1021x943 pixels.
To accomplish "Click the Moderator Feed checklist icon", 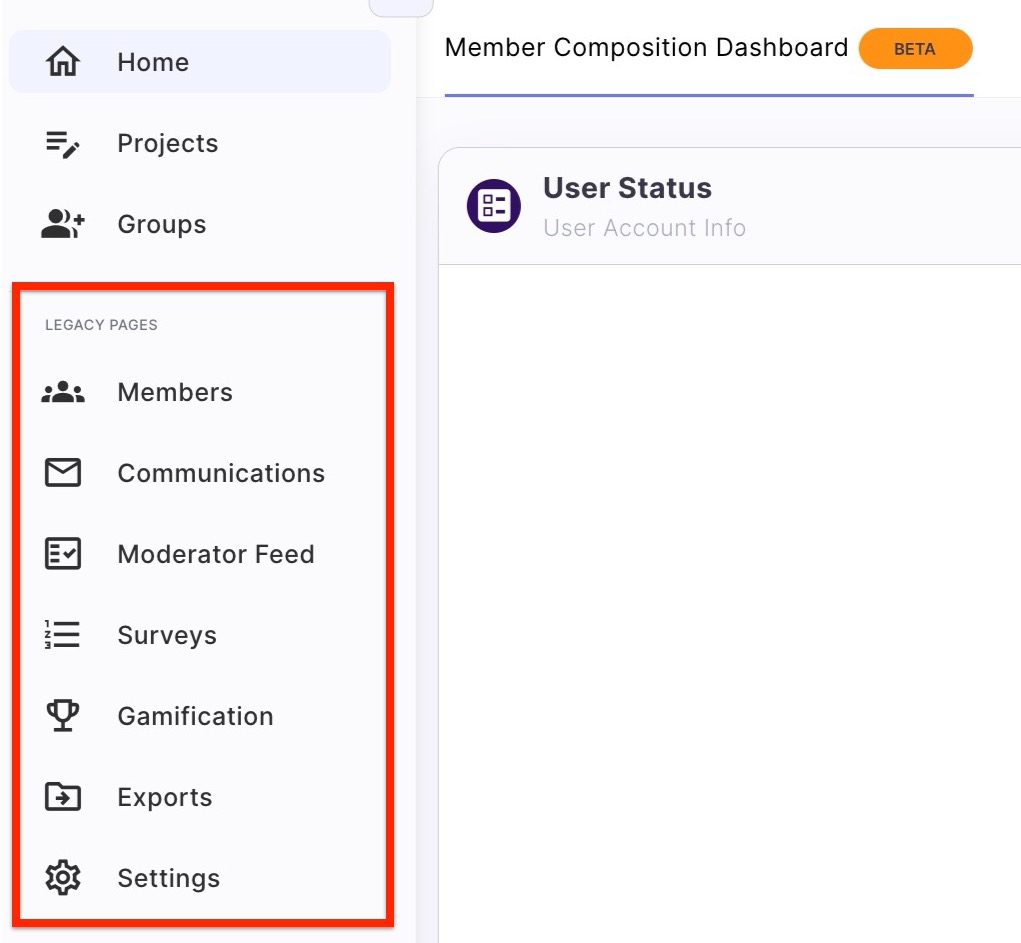I will point(63,554).
